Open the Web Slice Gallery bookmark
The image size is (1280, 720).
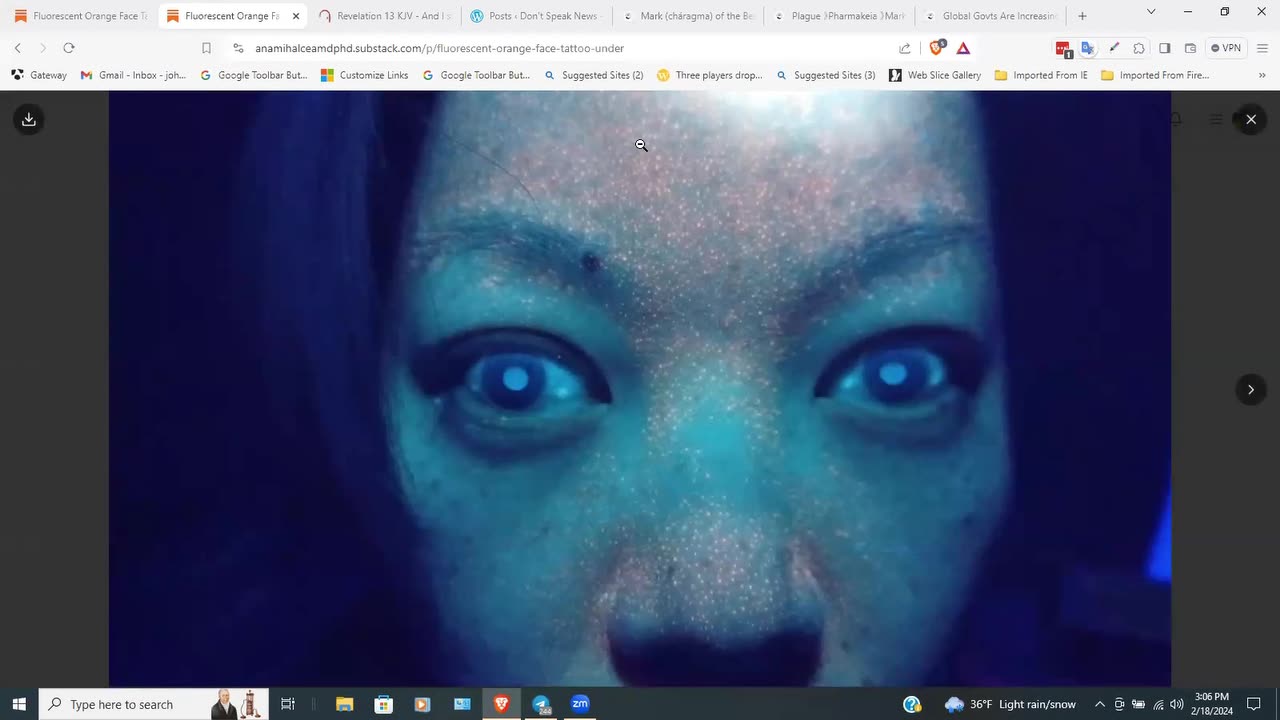point(935,75)
